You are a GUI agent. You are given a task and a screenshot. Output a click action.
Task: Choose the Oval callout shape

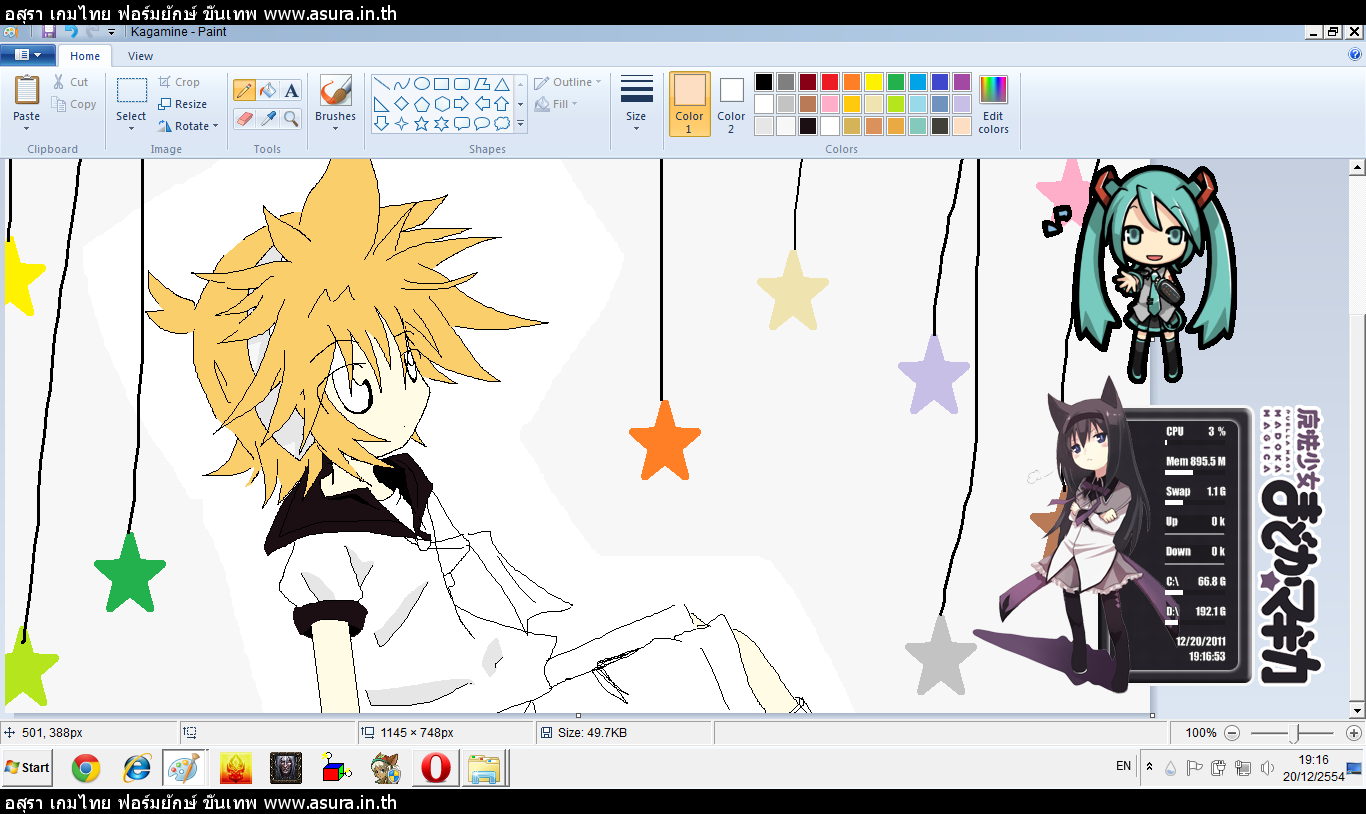(481, 124)
